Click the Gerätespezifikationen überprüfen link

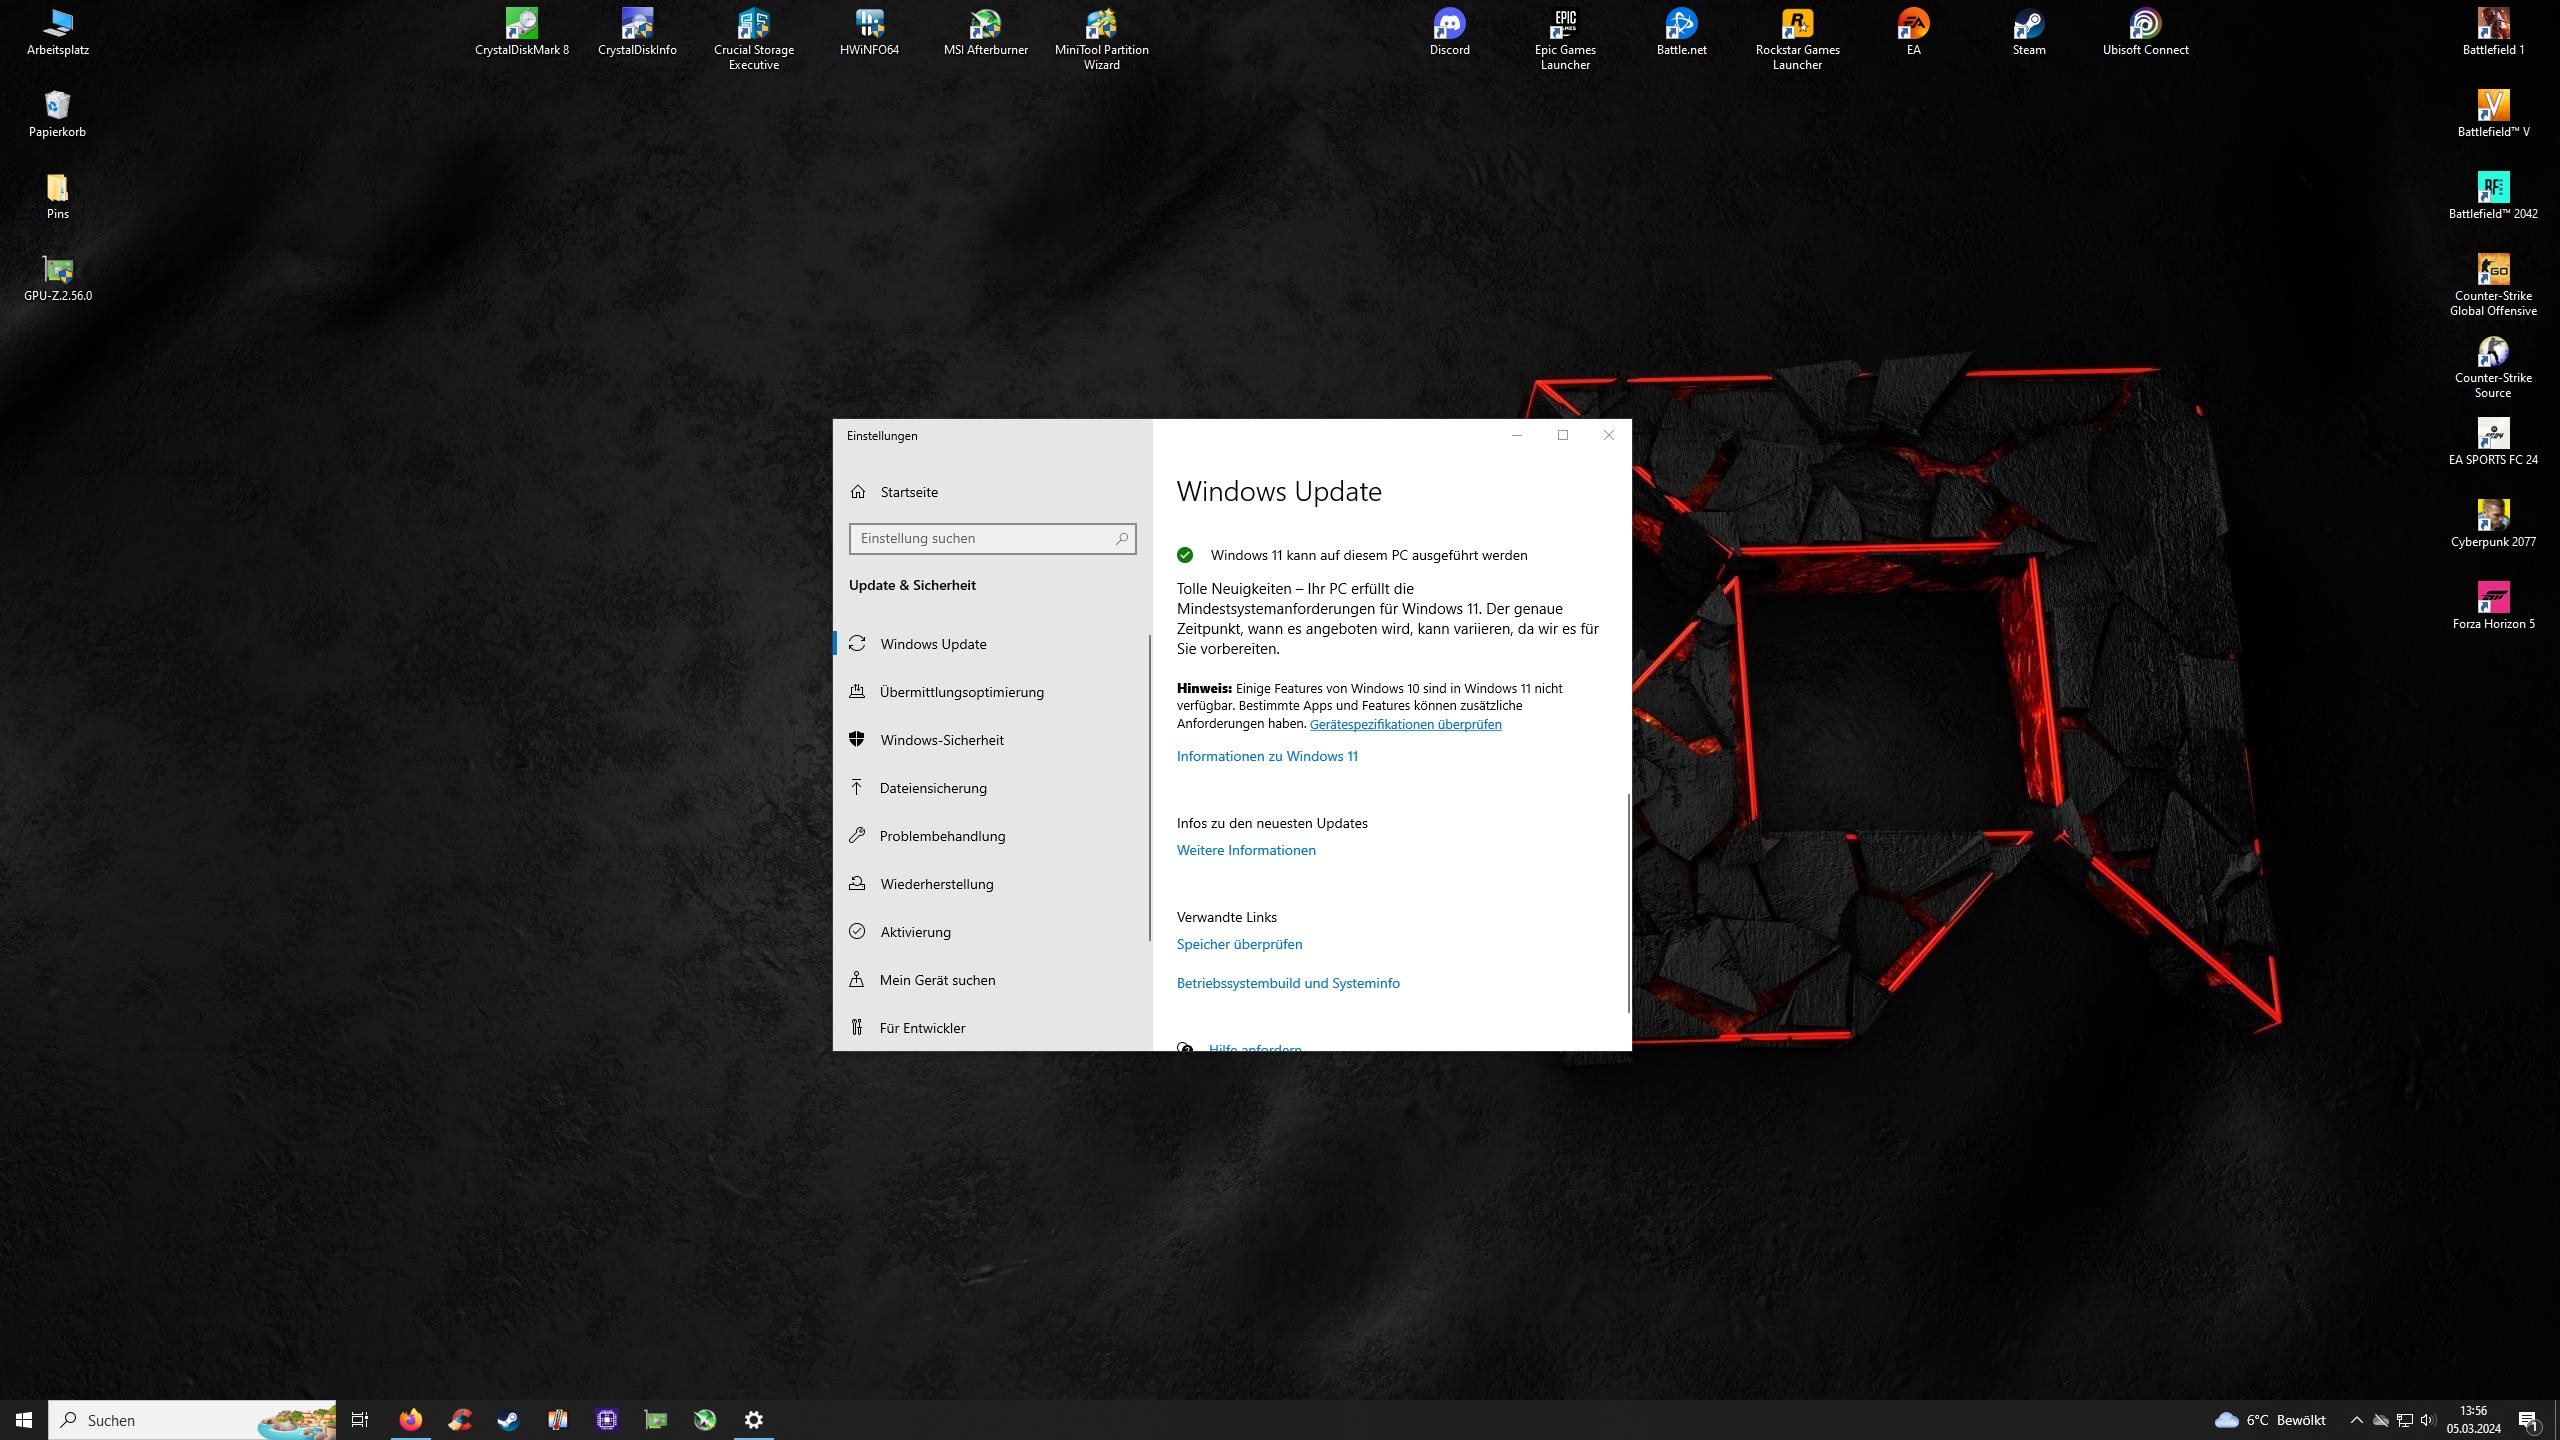1405,724
